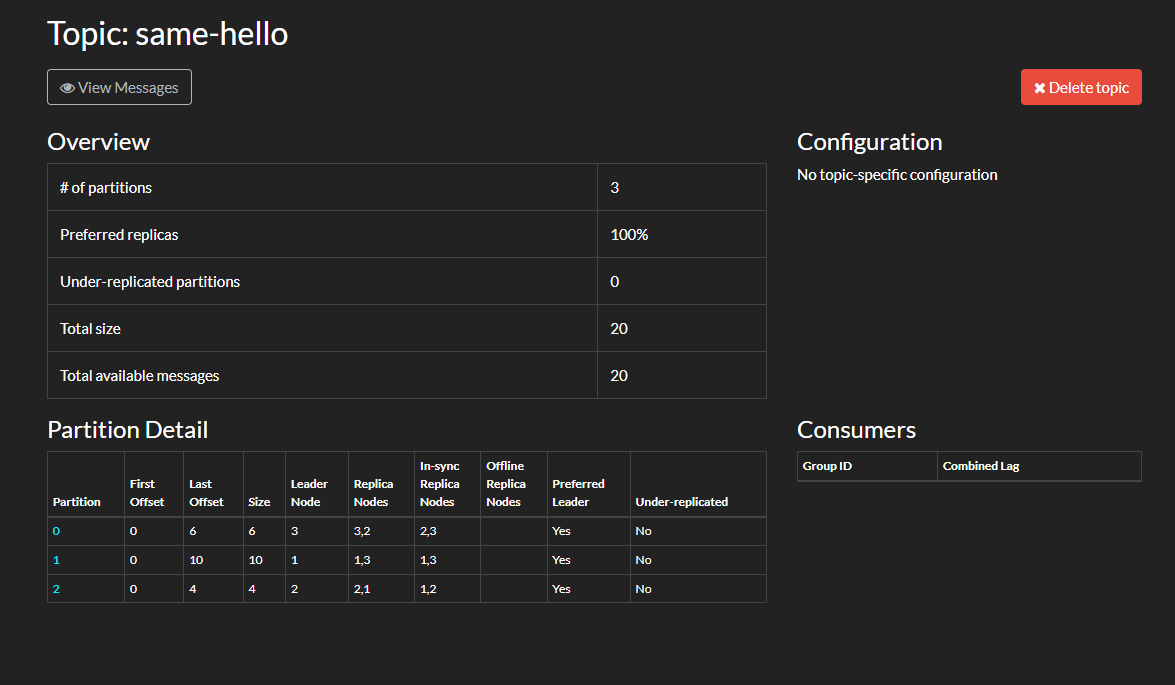
Task: Click the Leader Node column header
Action: 309,492
